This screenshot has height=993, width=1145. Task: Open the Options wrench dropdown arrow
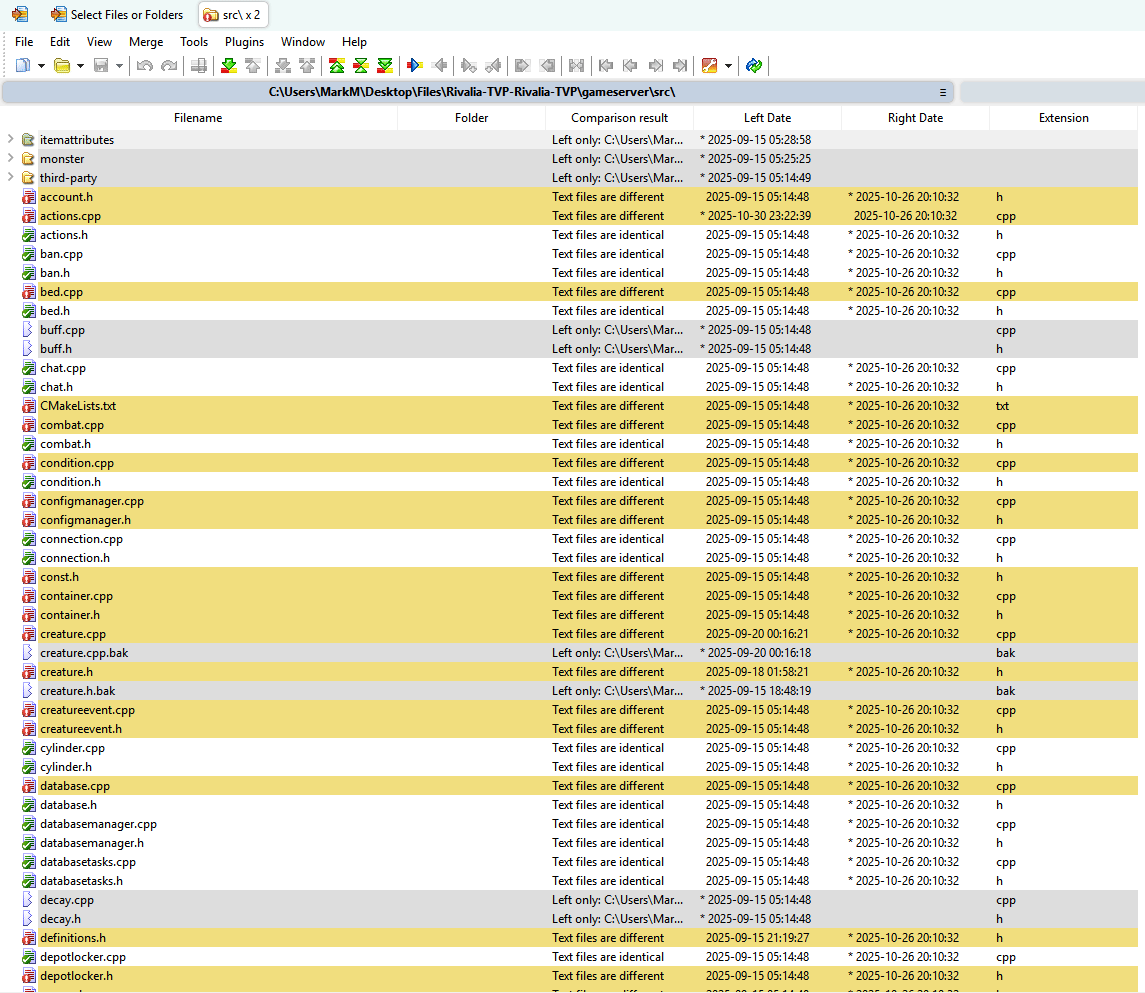728,66
